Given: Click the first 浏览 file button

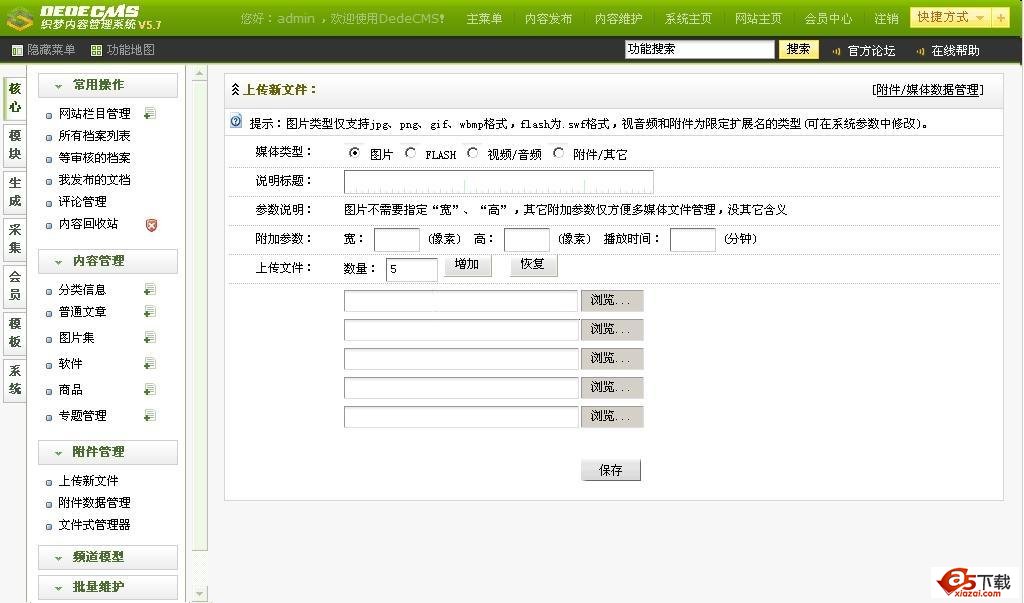Looking at the screenshot, I should [x=612, y=301].
